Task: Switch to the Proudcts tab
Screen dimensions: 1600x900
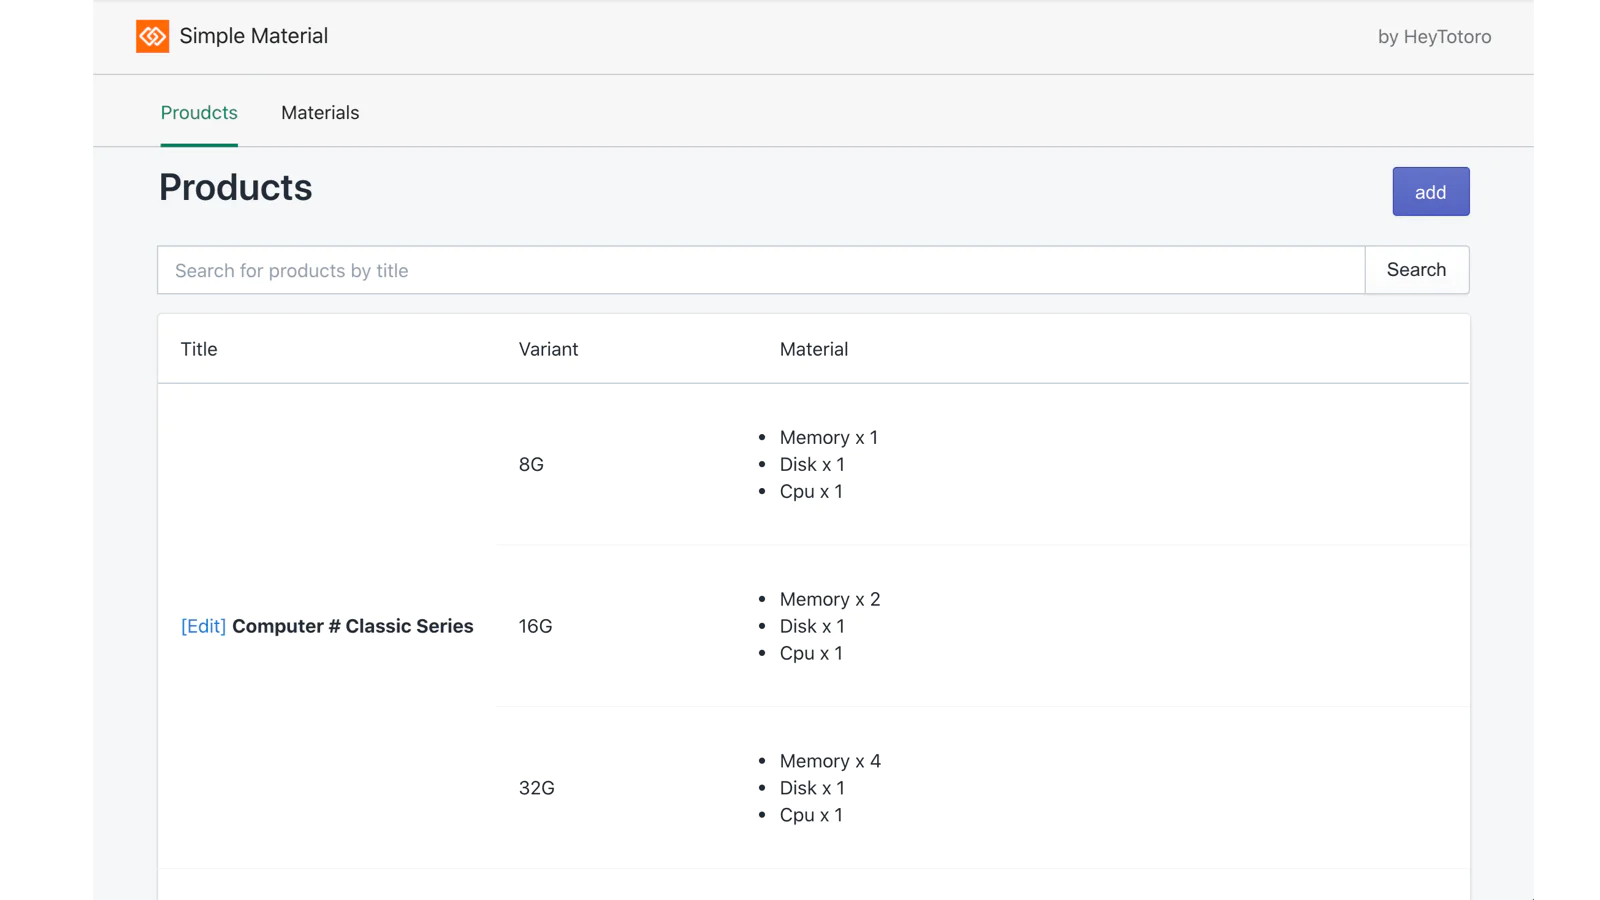Action: coord(199,112)
